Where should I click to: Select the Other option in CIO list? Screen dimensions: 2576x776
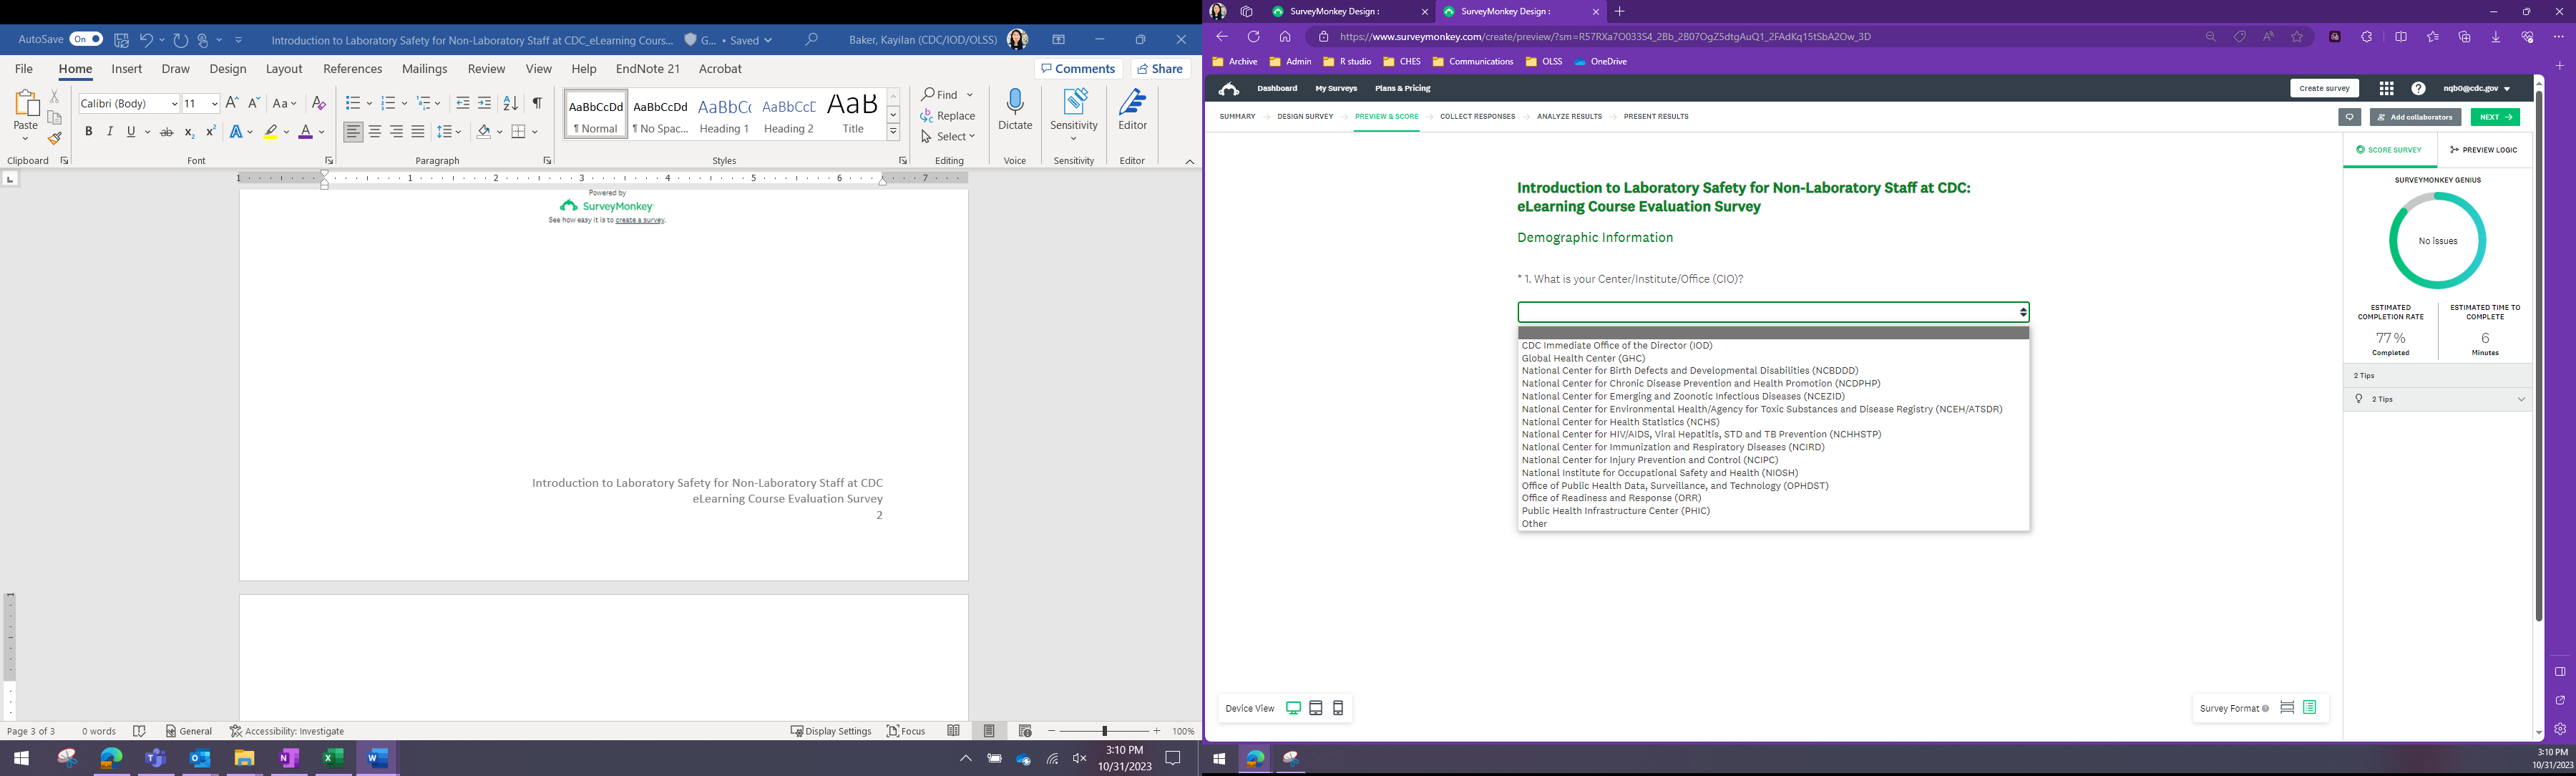1535,524
